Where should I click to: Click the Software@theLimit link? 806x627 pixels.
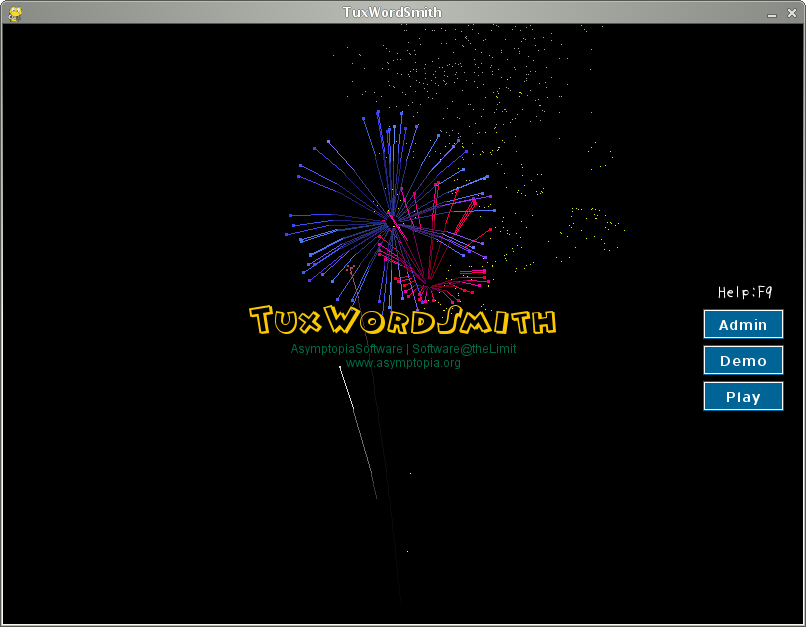click(463, 349)
